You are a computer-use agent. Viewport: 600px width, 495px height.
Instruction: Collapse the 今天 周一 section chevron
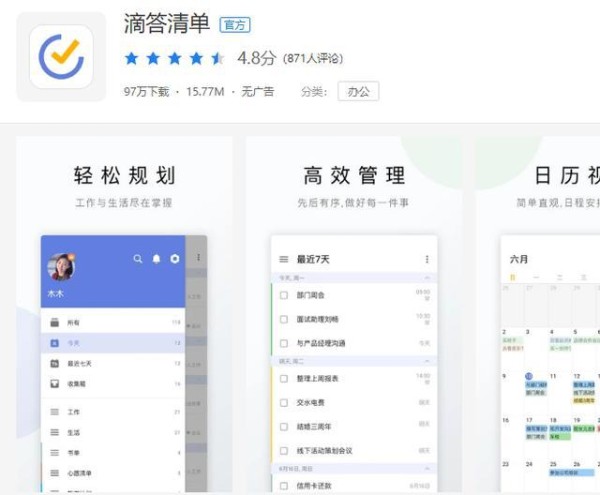427,278
